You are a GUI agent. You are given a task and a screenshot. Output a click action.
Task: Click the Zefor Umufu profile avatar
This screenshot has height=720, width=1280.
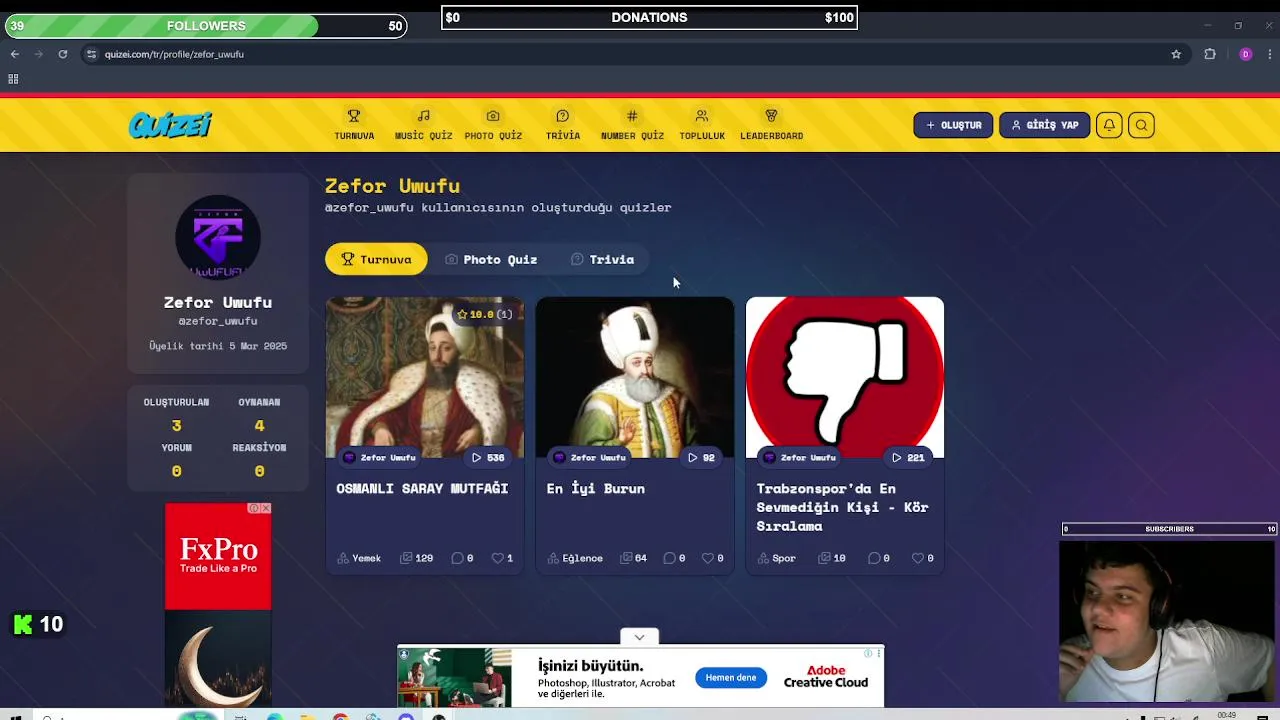[x=218, y=237]
